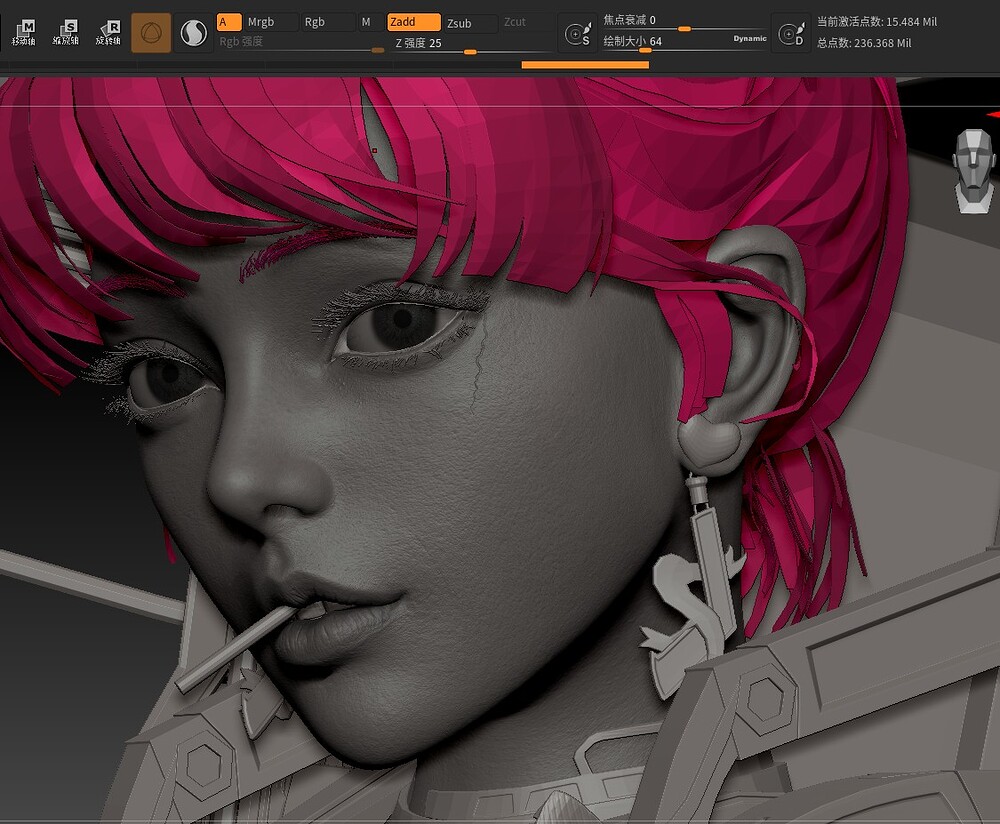Image resolution: width=1000 pixels, height=824 pixels.
Task: Click the 总点数: 236.368 Mil readout
Action: pyautogui.click(x=864, y=43)
